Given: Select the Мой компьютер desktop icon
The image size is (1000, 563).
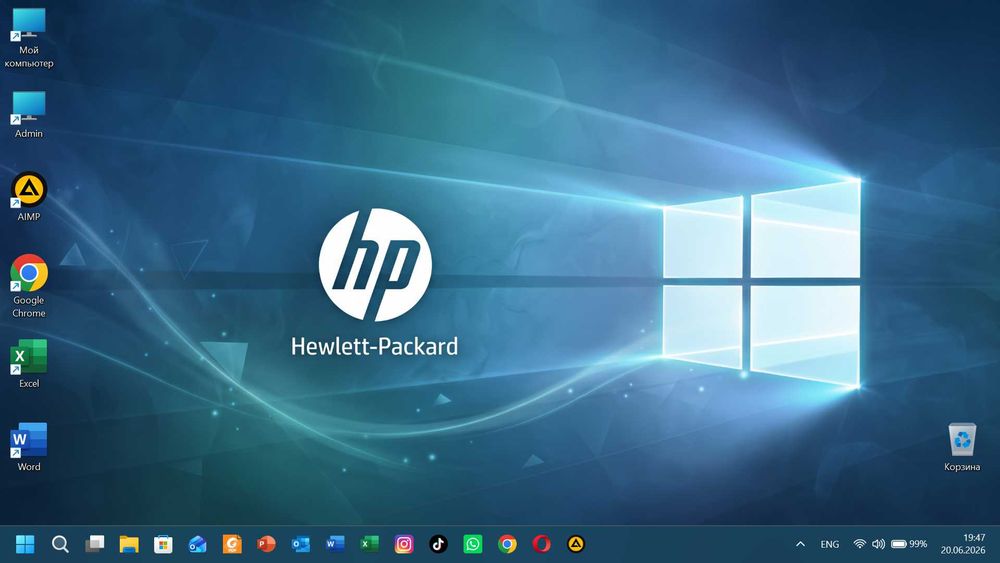Looking at the screenshot, I should [29, 38].
